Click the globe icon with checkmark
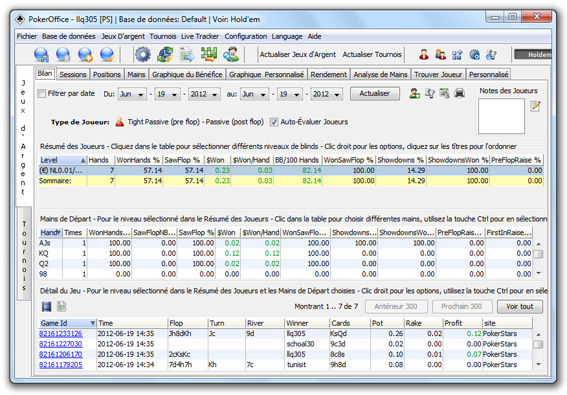Image resolution: width=567 pixels, height=395 pixels. (x=107, y=55)
